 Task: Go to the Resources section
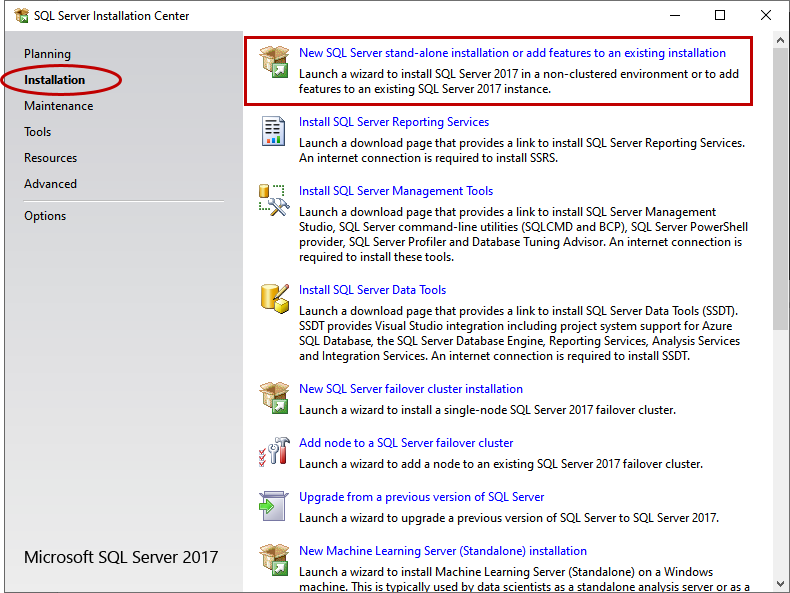point(50,158)
